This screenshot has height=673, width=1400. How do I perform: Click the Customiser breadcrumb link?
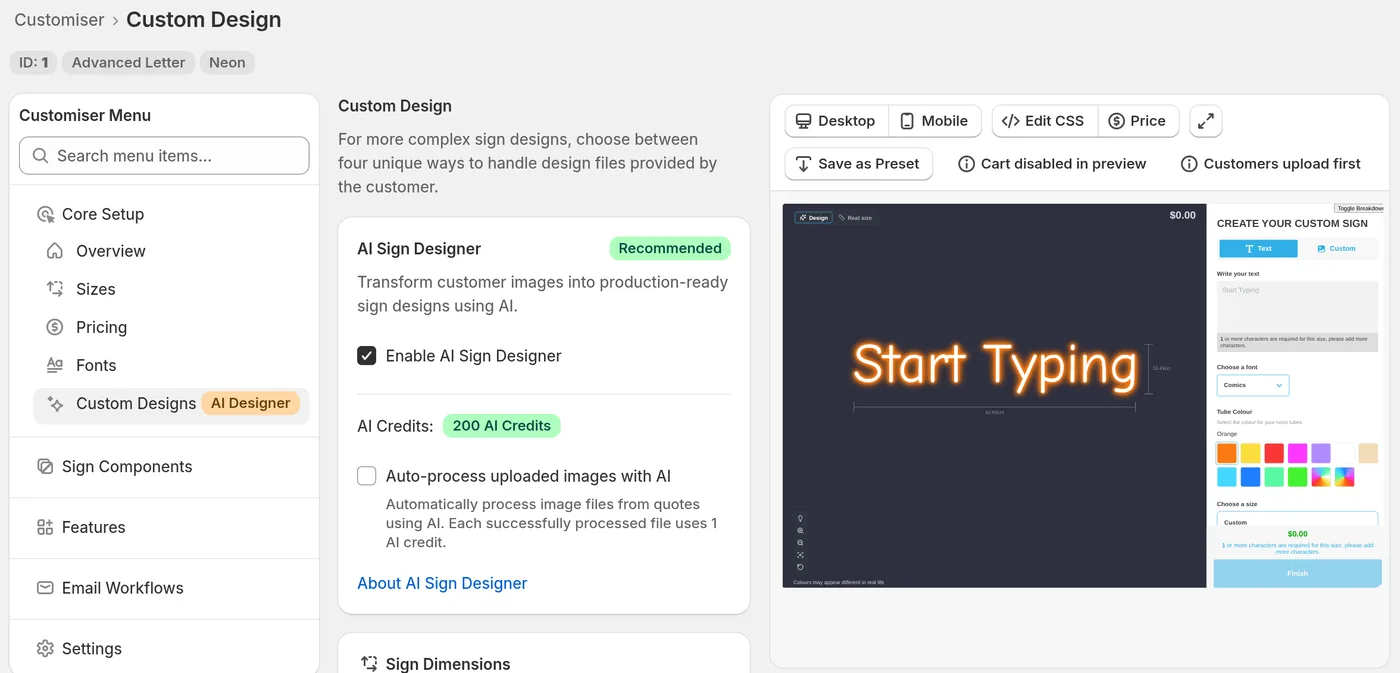click(59, 20)
